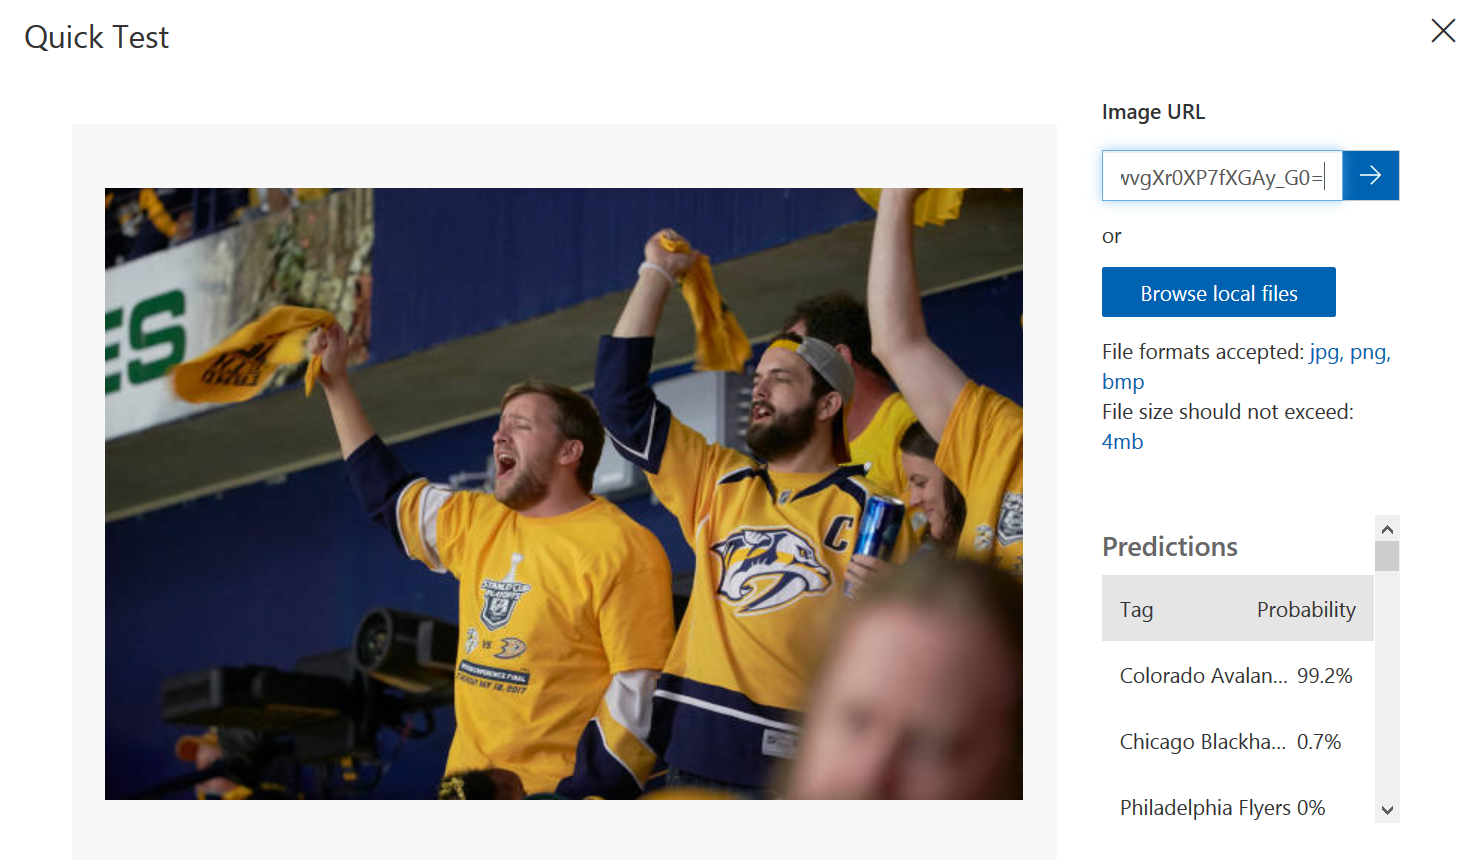Click the 99.2% probability value
Image resolution: width=1457 pixels, height=860 pixels.
(x=1324, y=676)
